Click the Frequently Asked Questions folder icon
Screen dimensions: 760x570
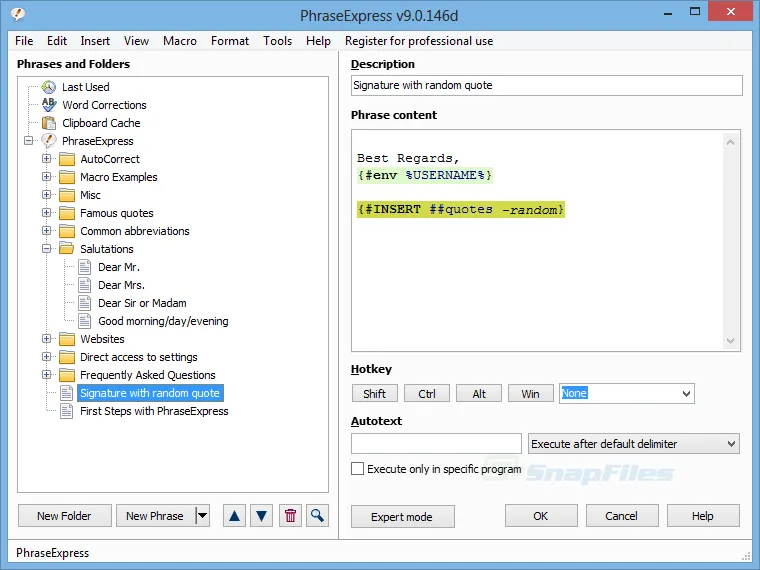(x=67, y=375)
